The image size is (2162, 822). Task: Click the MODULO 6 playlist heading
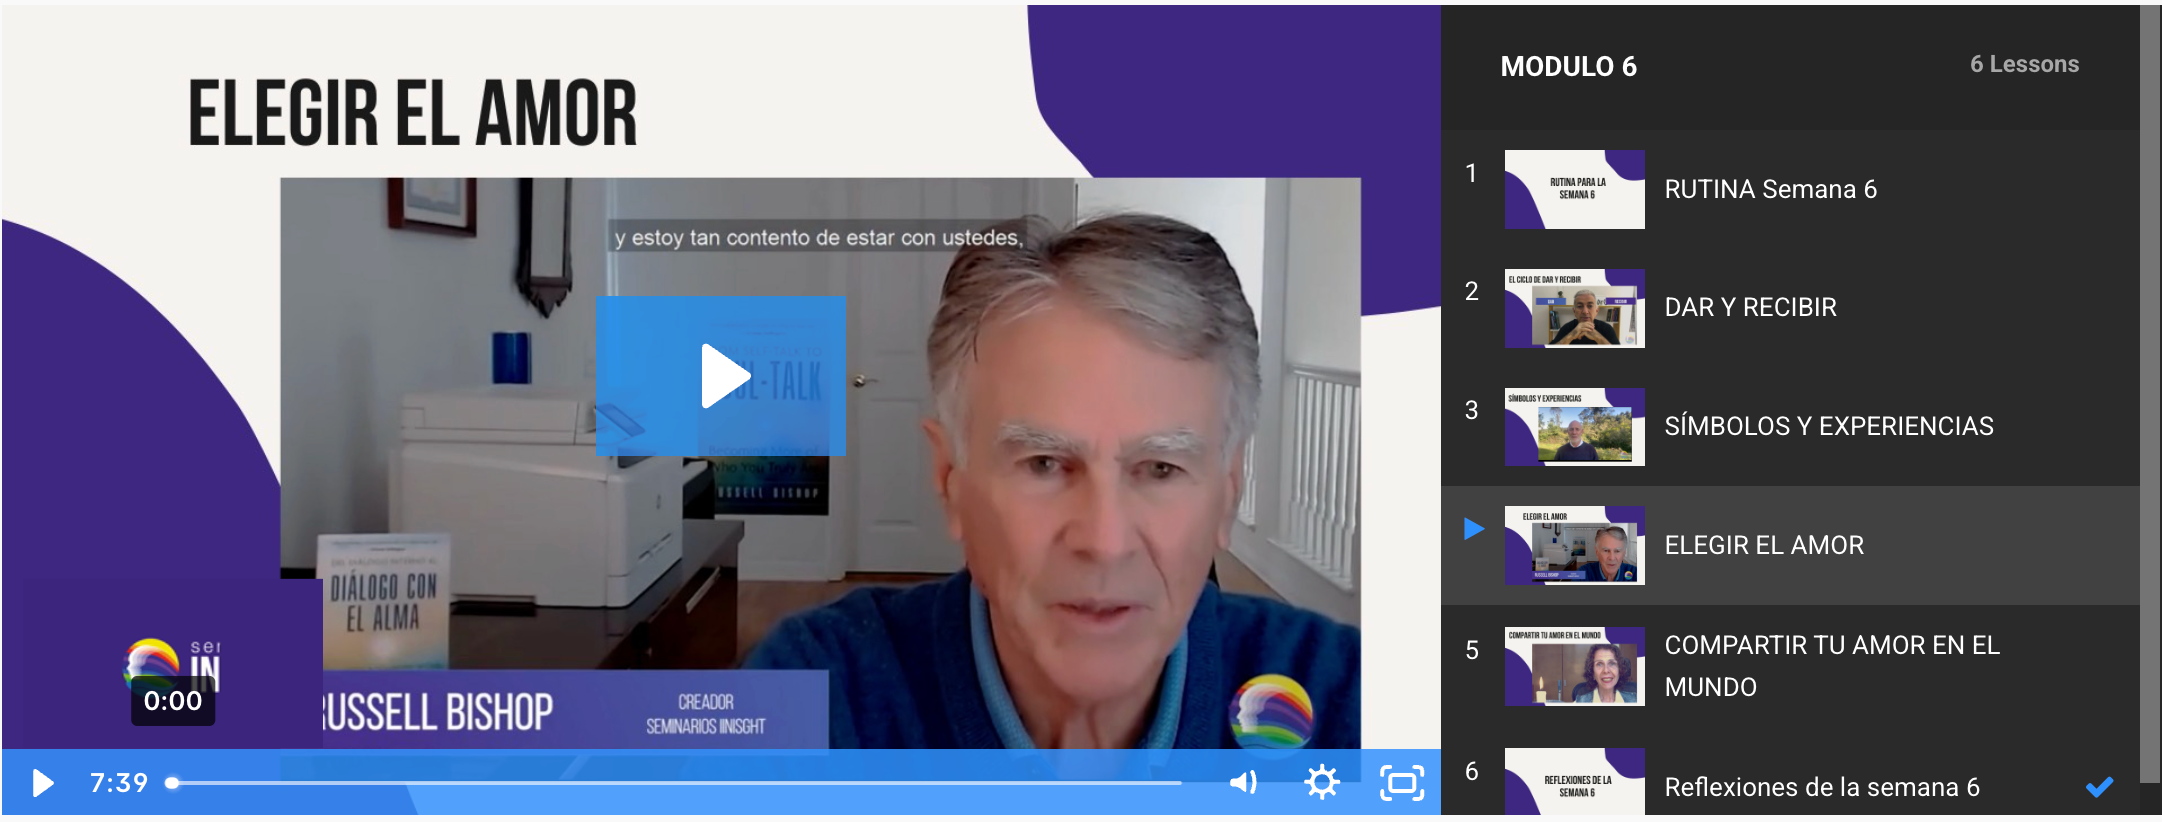tap(1568, 66)
